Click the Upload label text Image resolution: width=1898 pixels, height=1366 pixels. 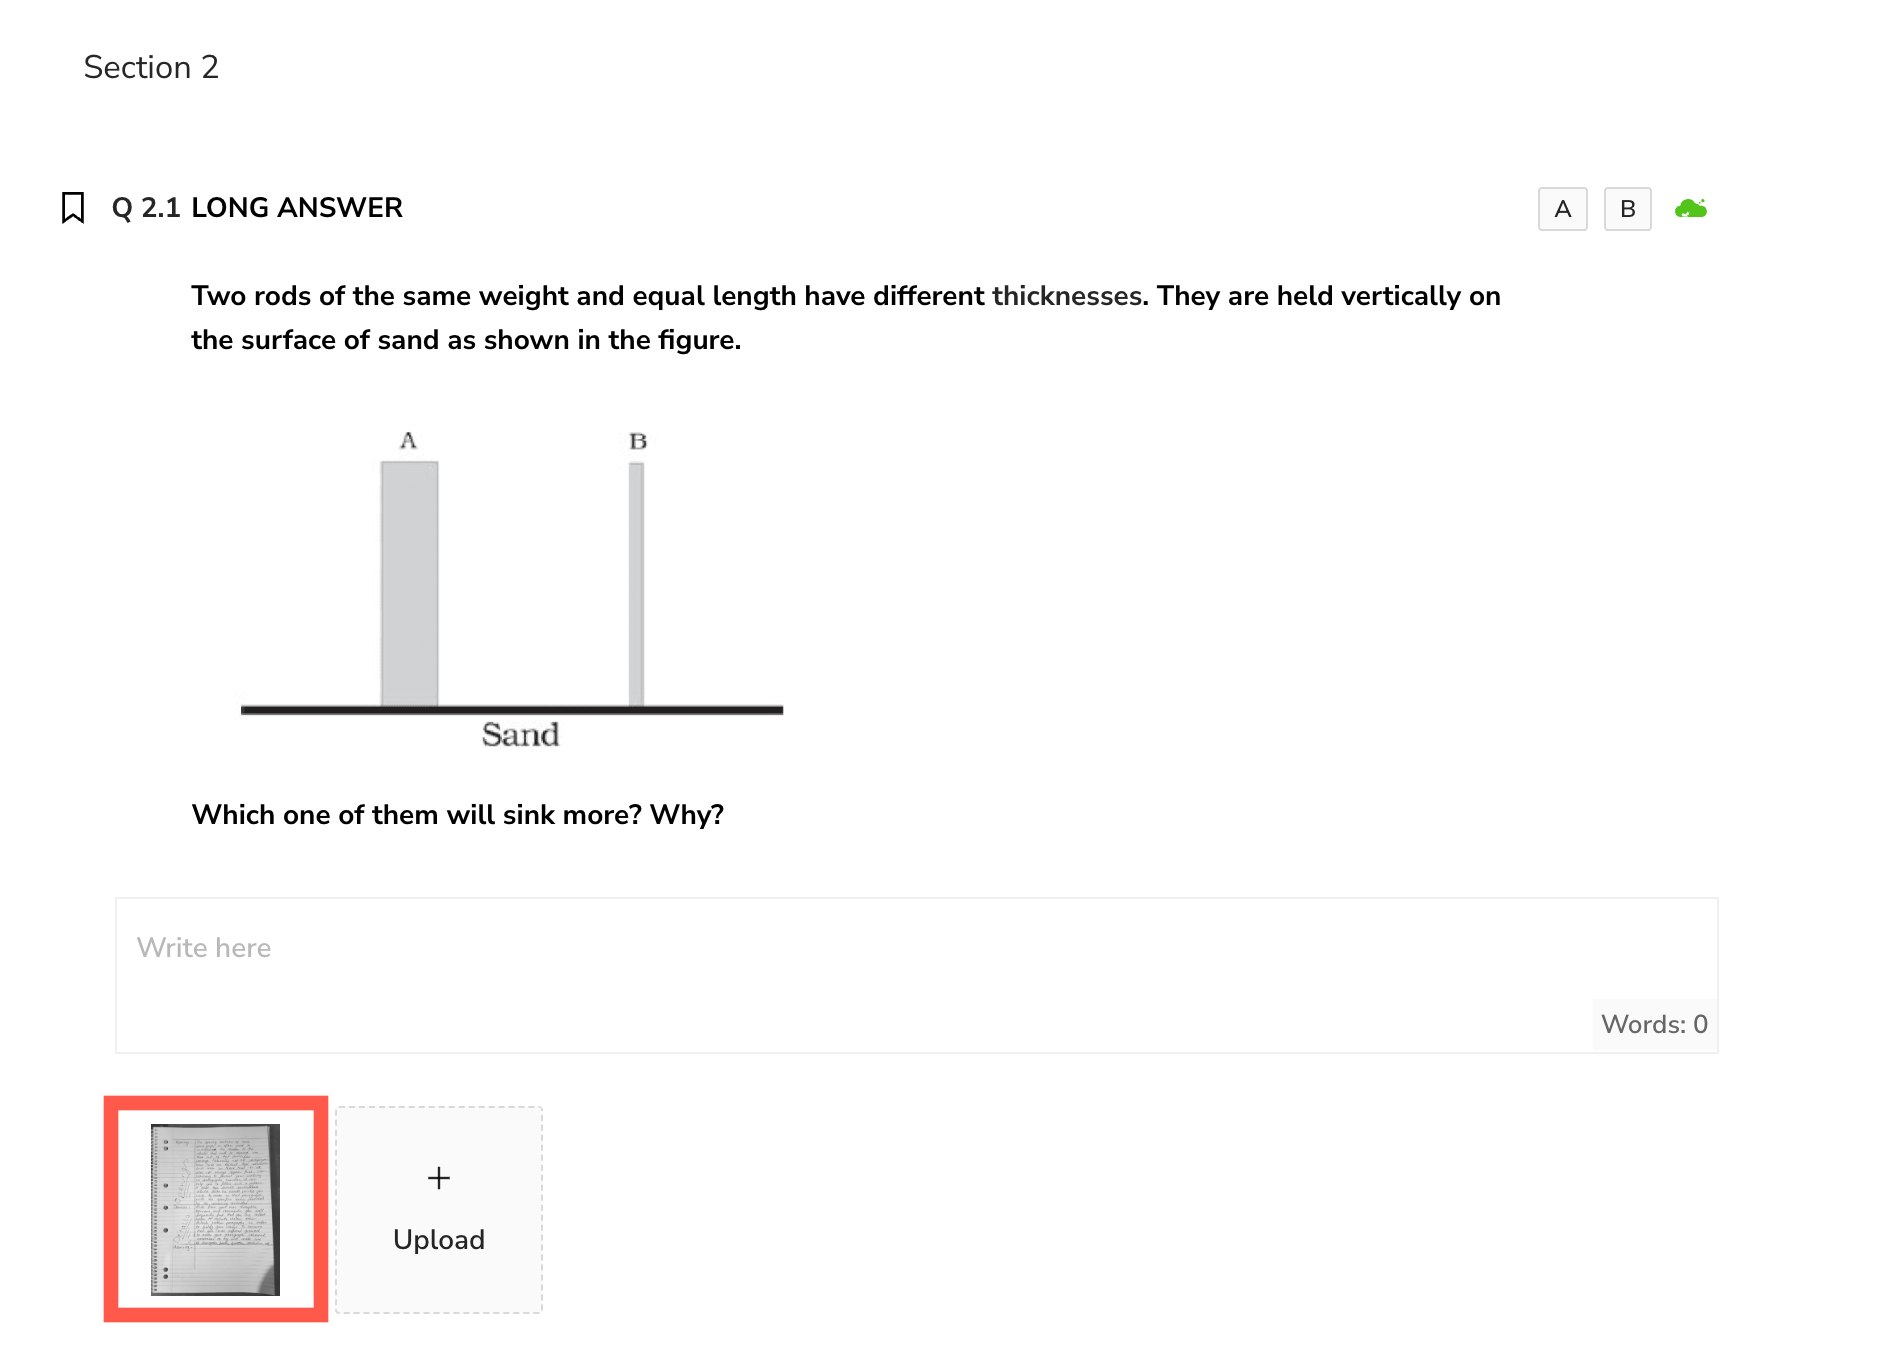[x=439, y=1240]
